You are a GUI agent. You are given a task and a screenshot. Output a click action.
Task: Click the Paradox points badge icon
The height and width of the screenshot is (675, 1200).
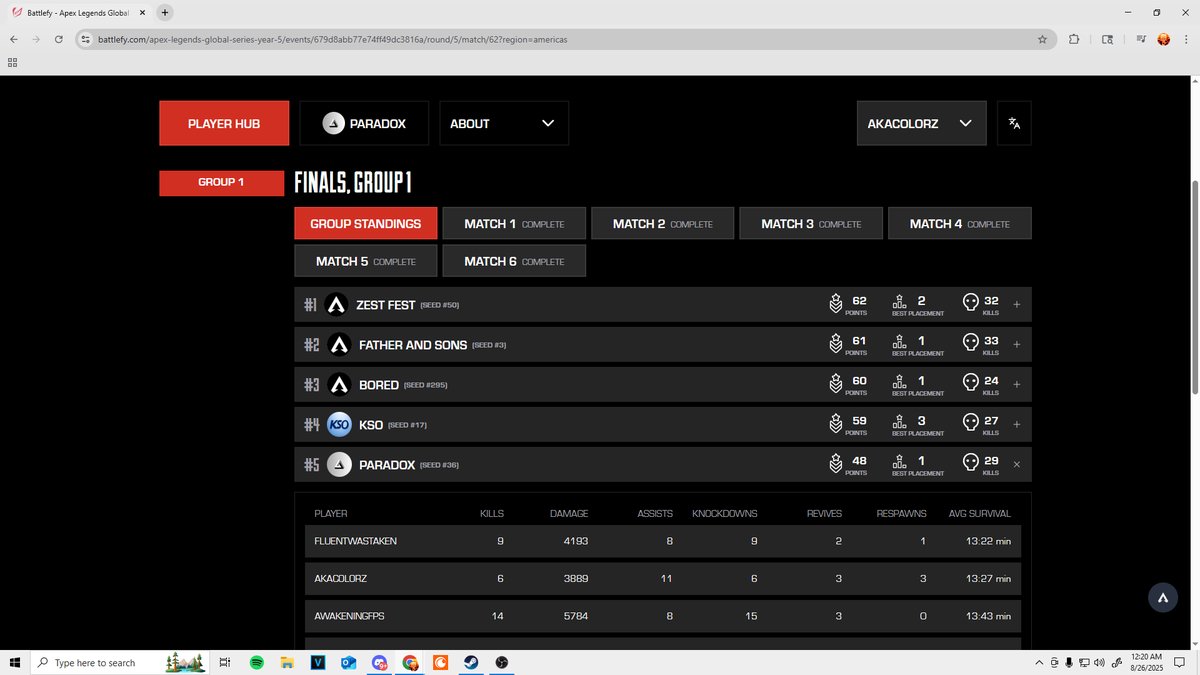click(837, 464)
